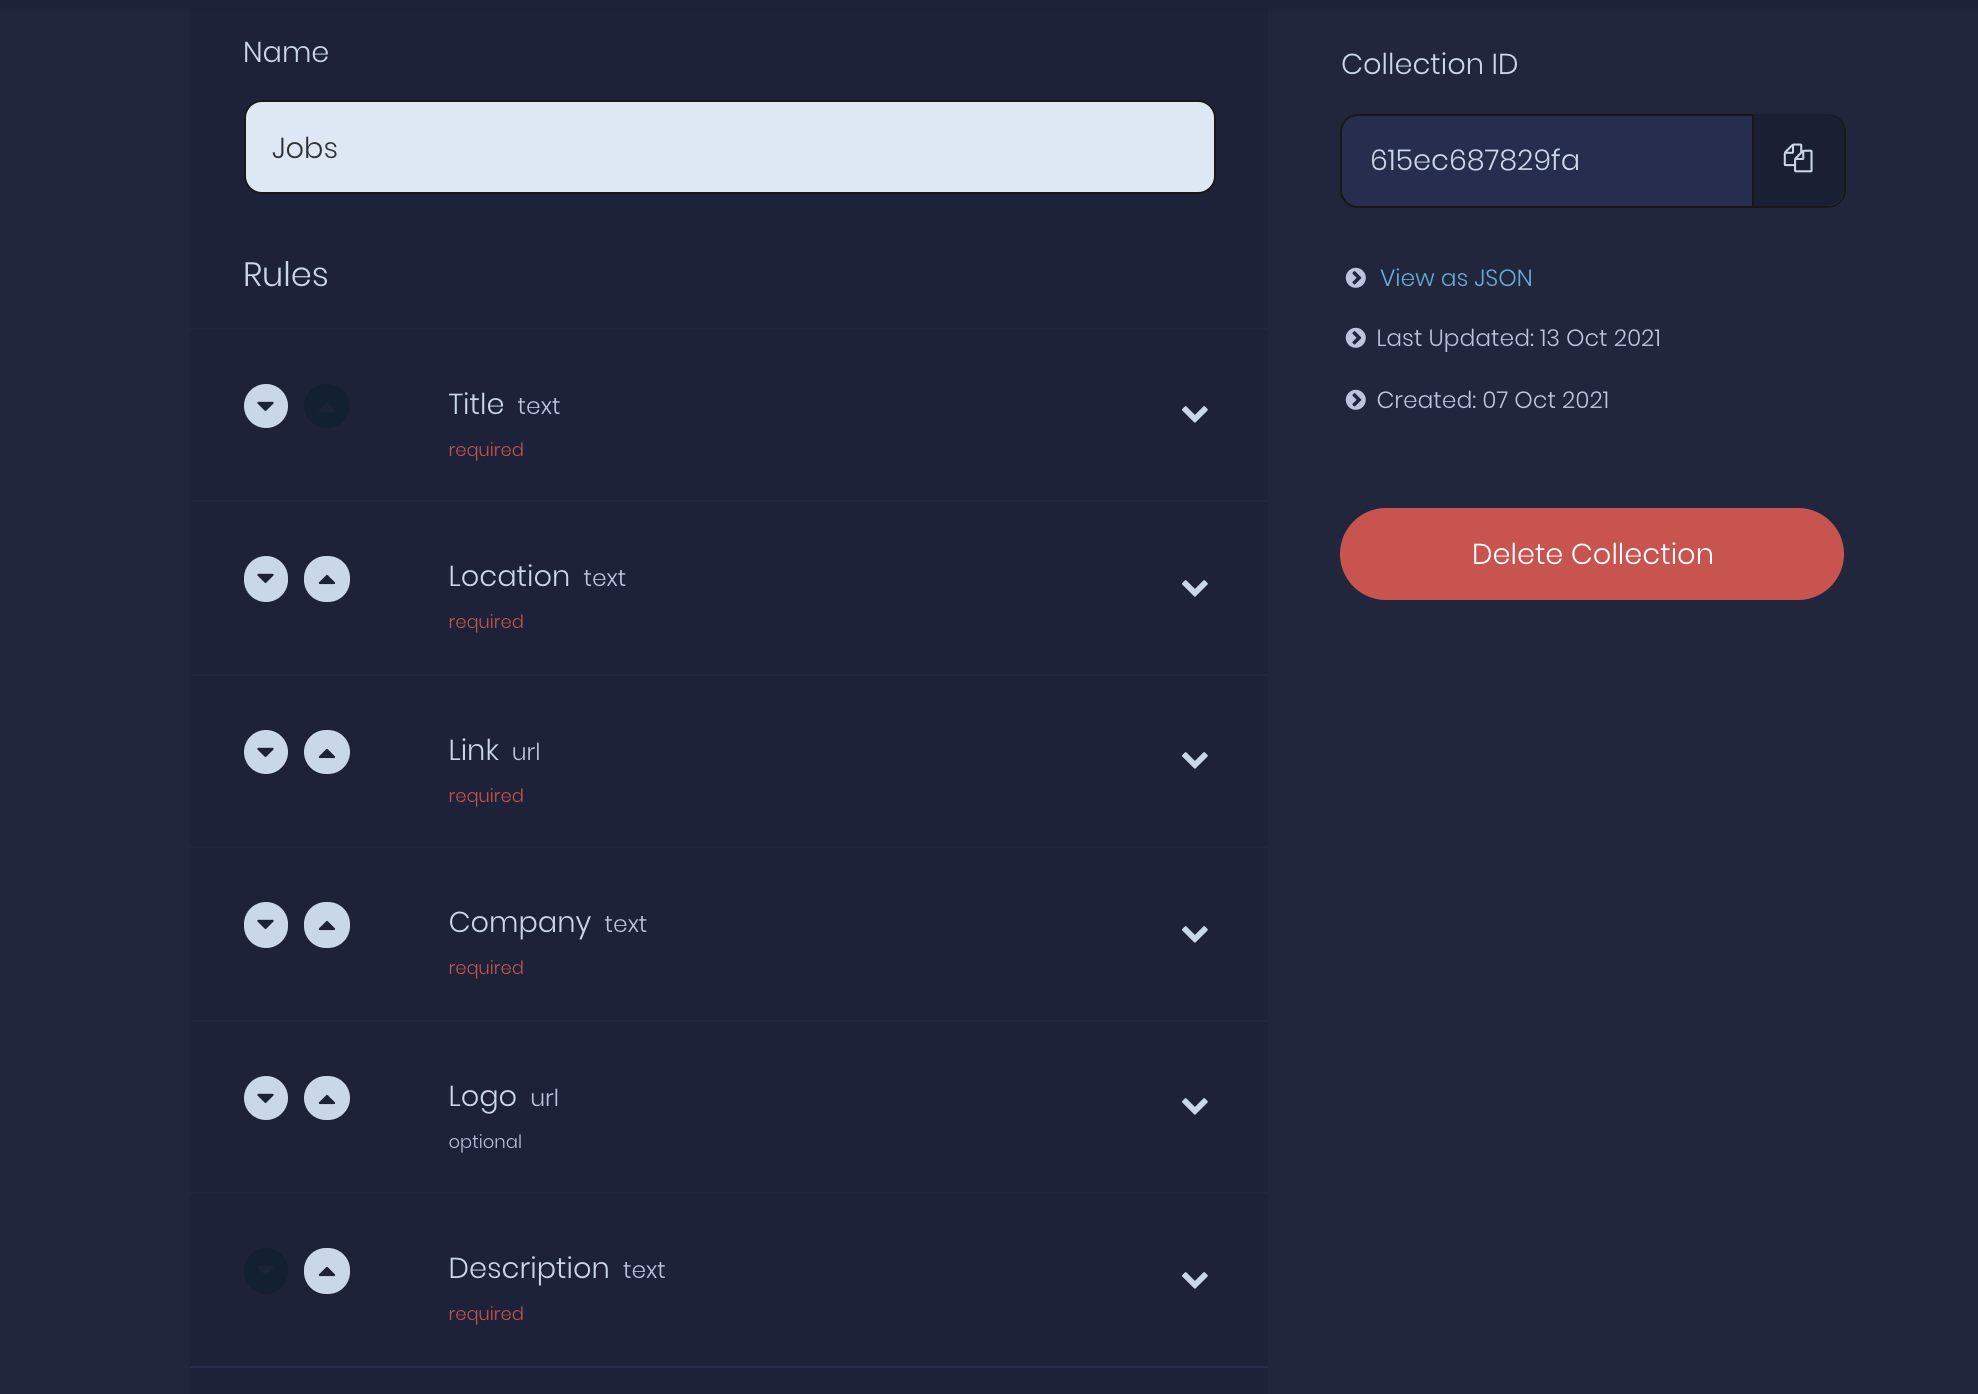Click the Last Updated: 13 Oct 2021 text
Screen dimensions: 1978x1394
1518,338
